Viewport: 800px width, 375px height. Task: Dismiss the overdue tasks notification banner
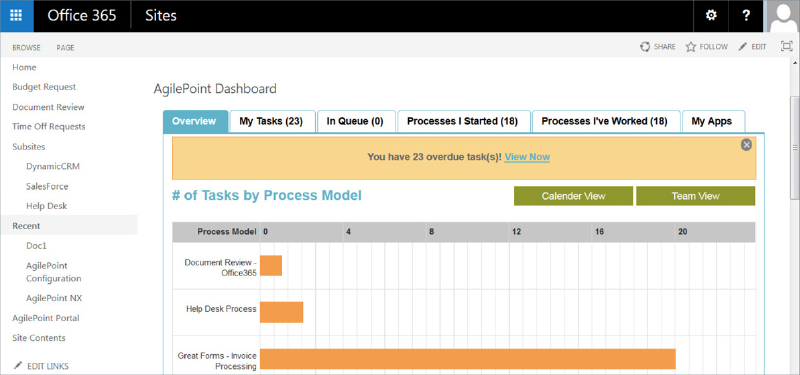(746, 145)
